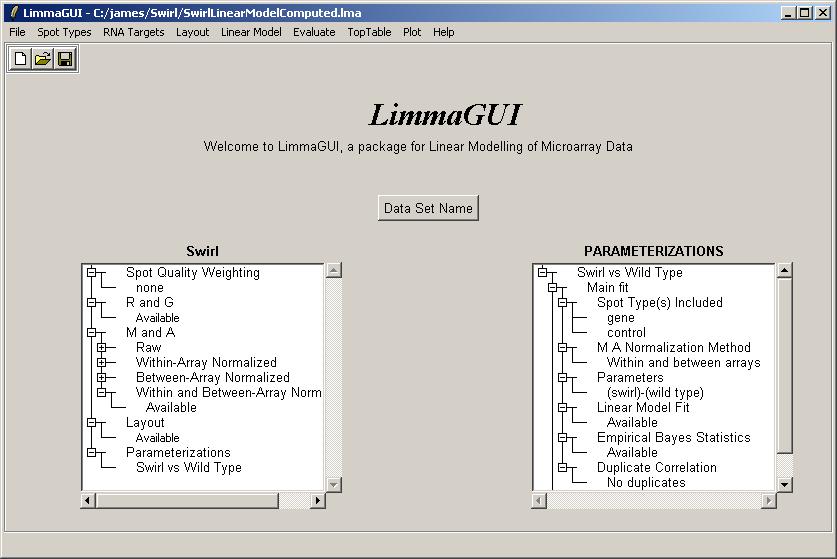Collapse the Spot Quality Weighting node

[x=92, y=272]
